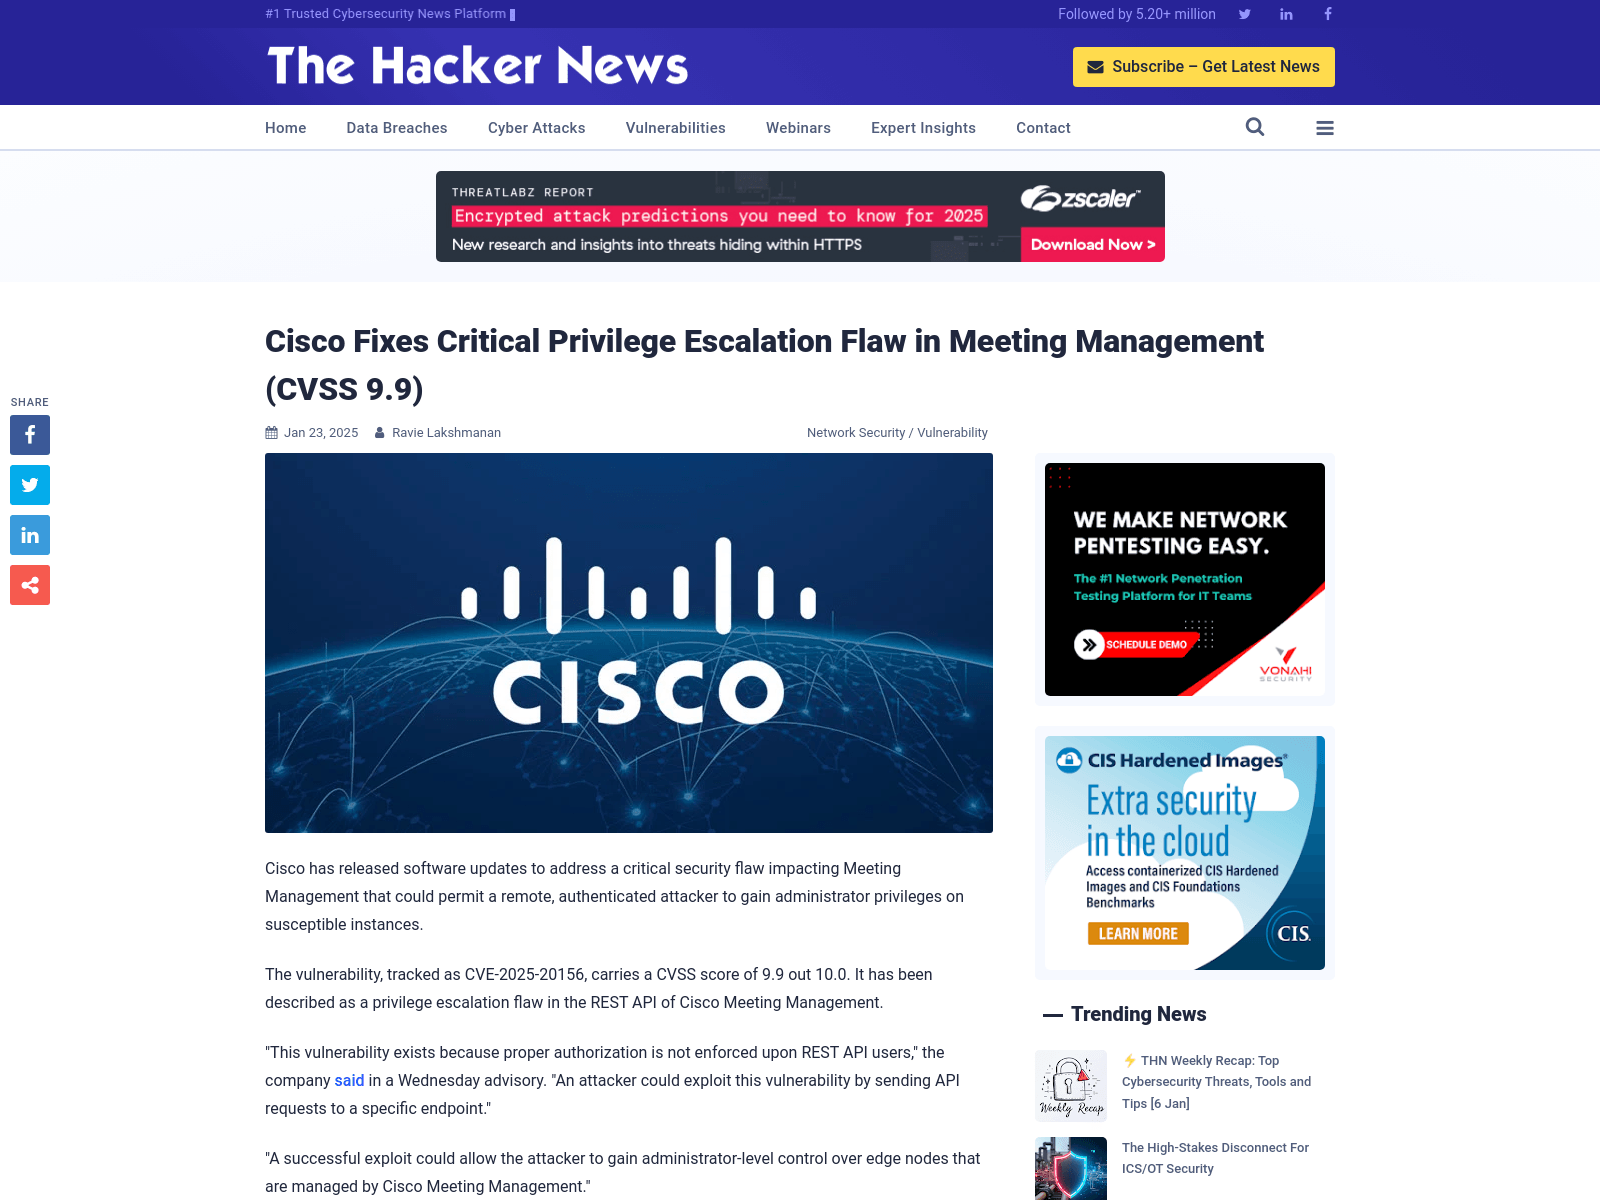Click the SHARE label in sidebar
Screen dimensions: 1600x1200
[x=30, y=402]
